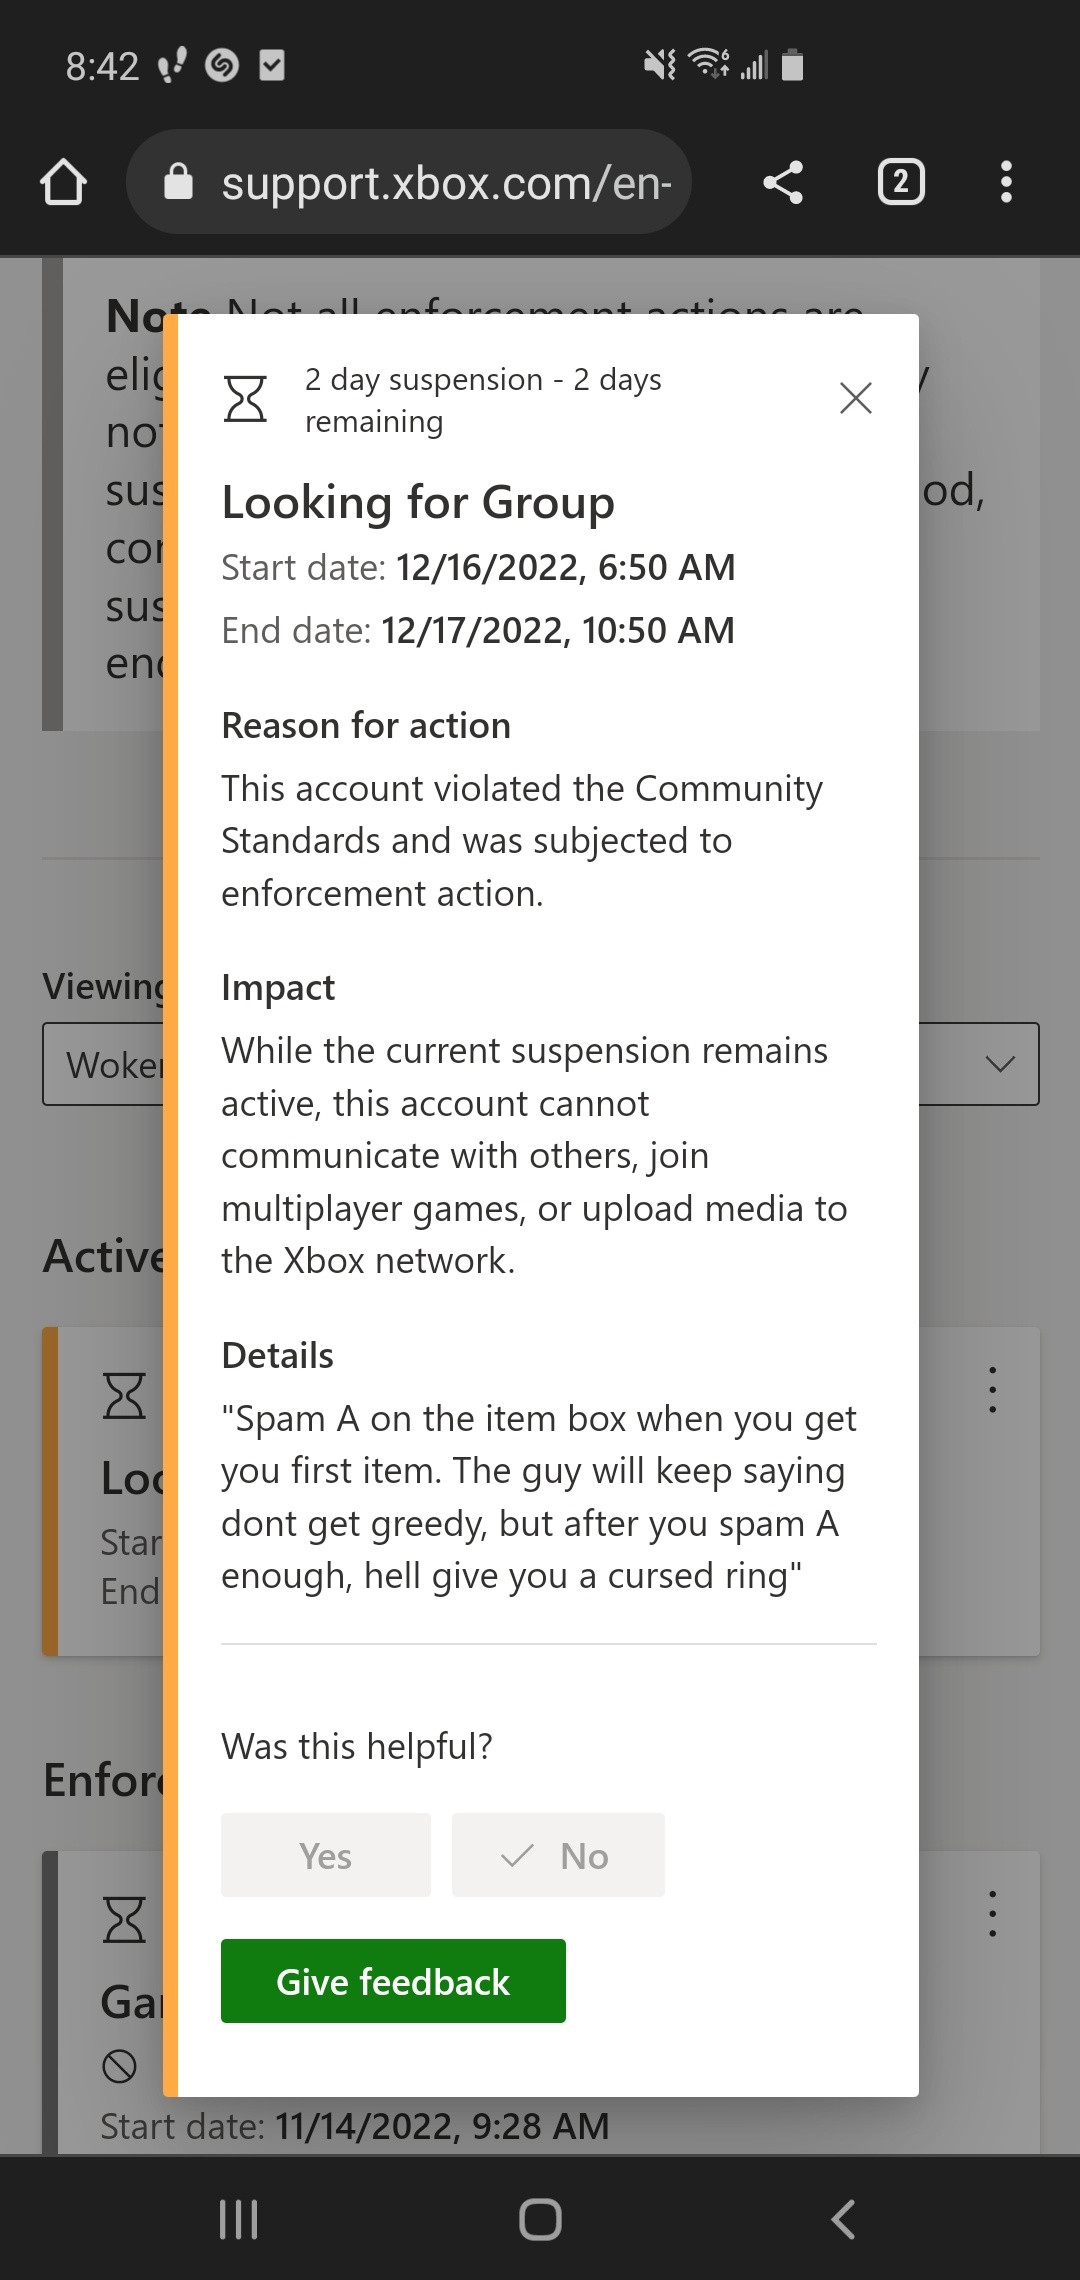The height and width of the screenshot is (2280, 1080).
Task: Tap the browser home icon
Action: coord(63,182)
